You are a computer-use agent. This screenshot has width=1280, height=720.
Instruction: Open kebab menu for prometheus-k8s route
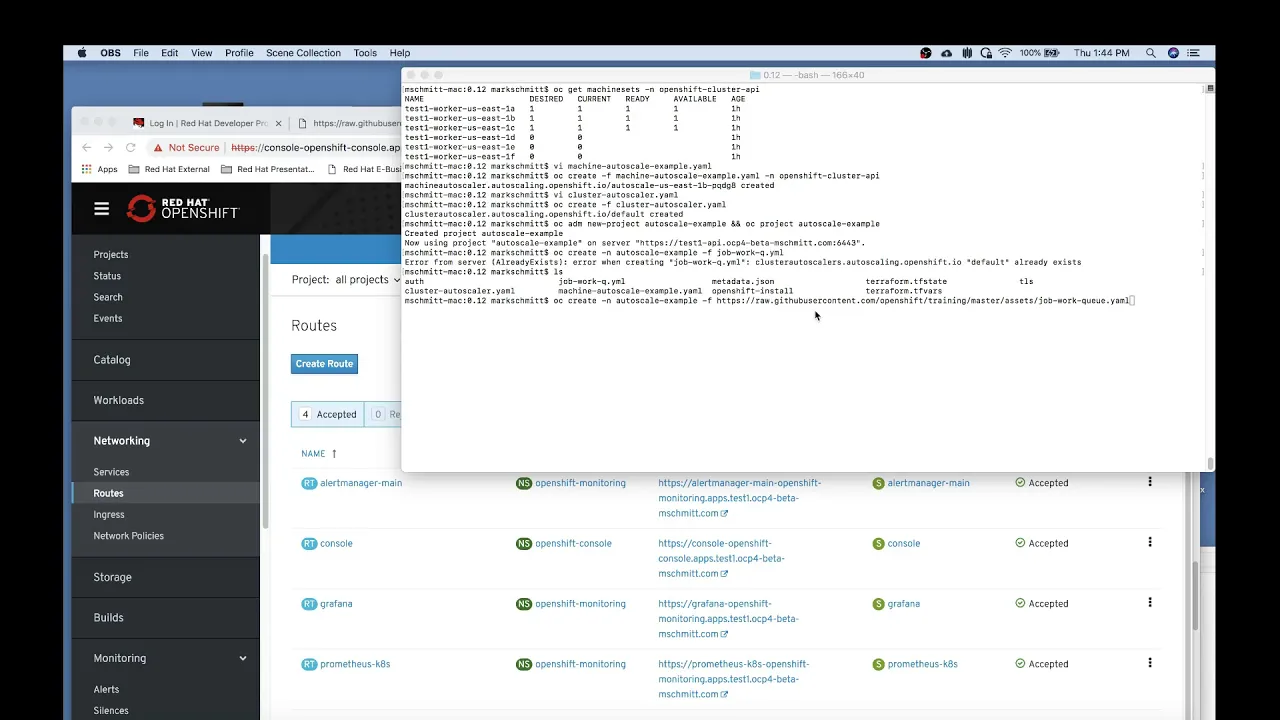(1149, 663)
